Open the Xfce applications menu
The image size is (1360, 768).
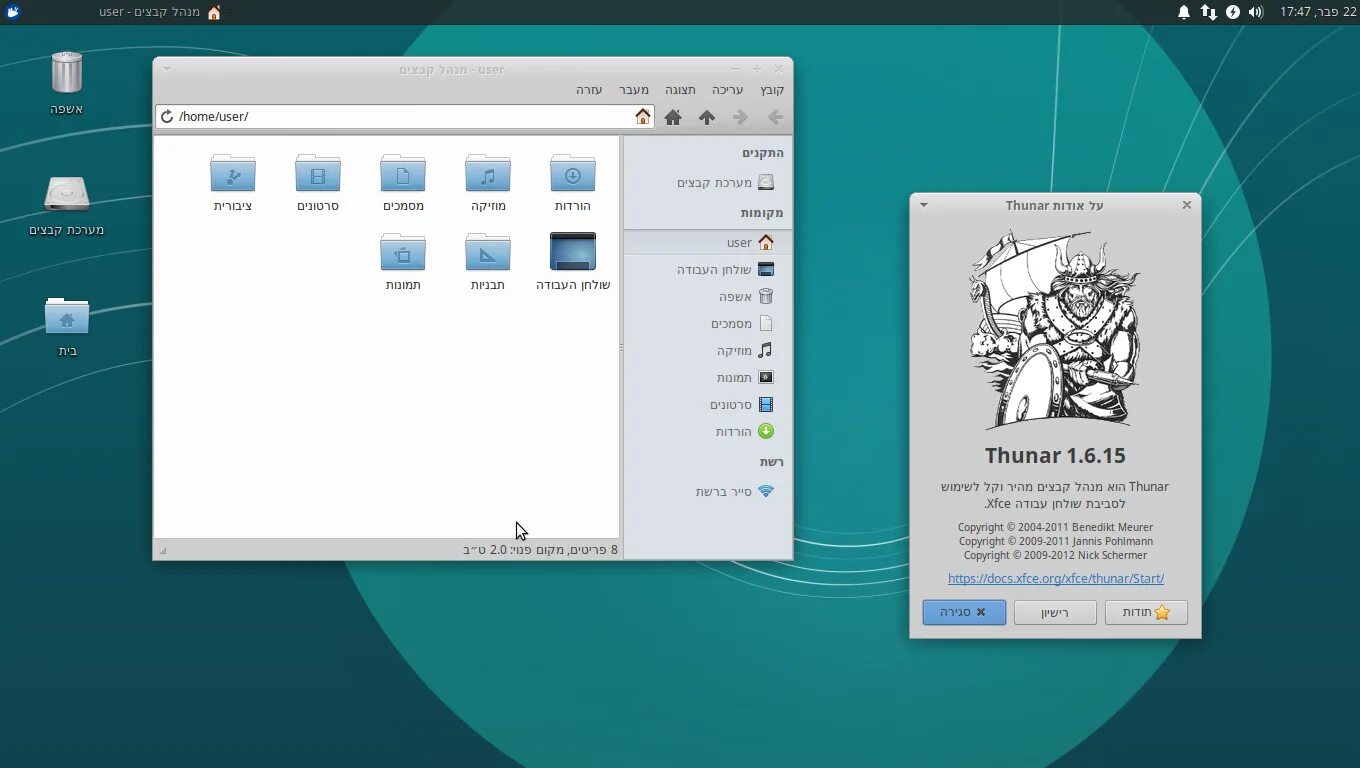coord(13,12)
